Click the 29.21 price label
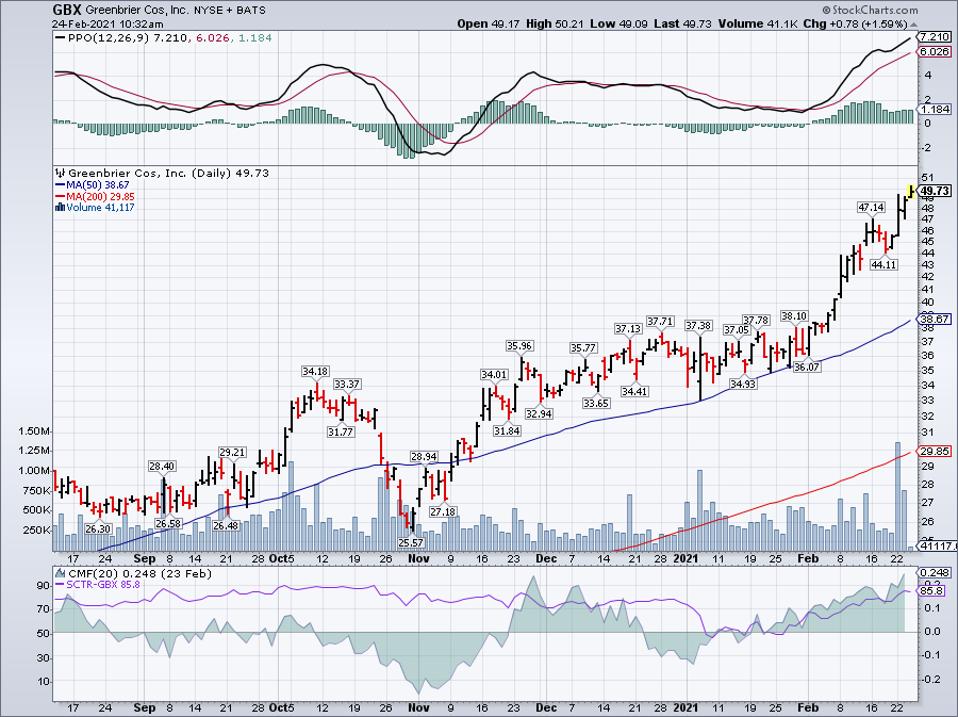This screenshot has width=958, height=717. click(x=232, y=453)
